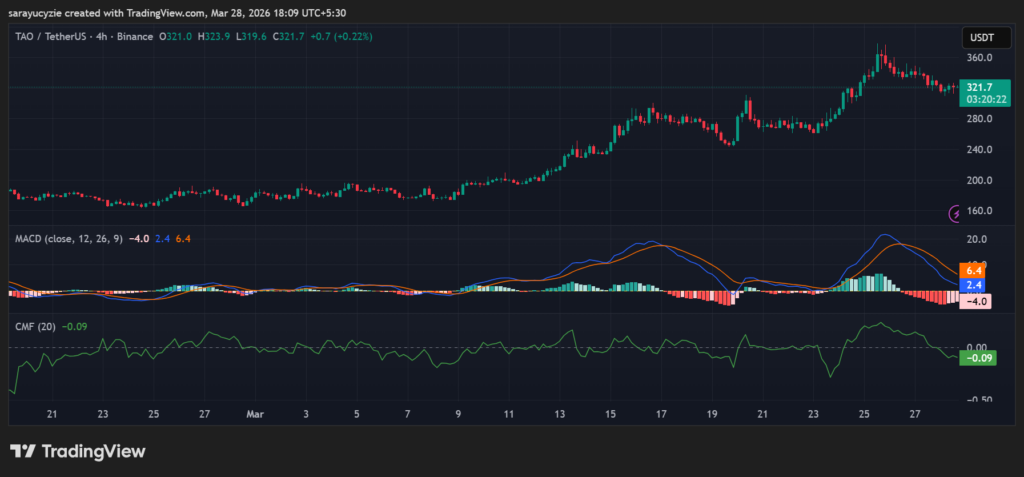Click the orange 6.4 MACD signal tag

coord(974,271)
